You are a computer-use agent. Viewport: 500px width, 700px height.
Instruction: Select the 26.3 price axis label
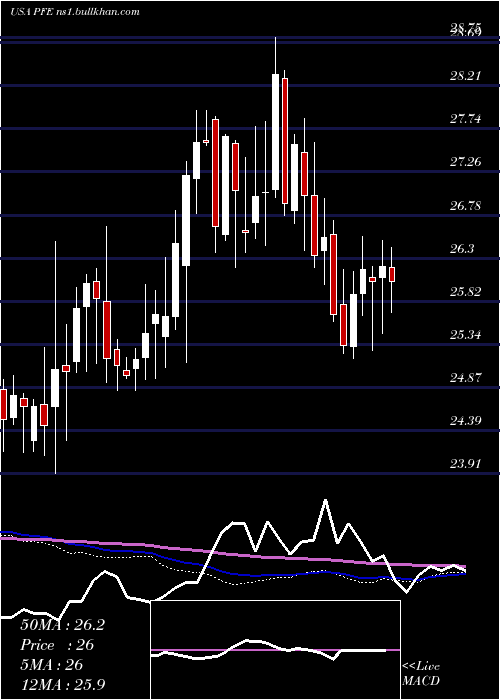click(462, 249)
